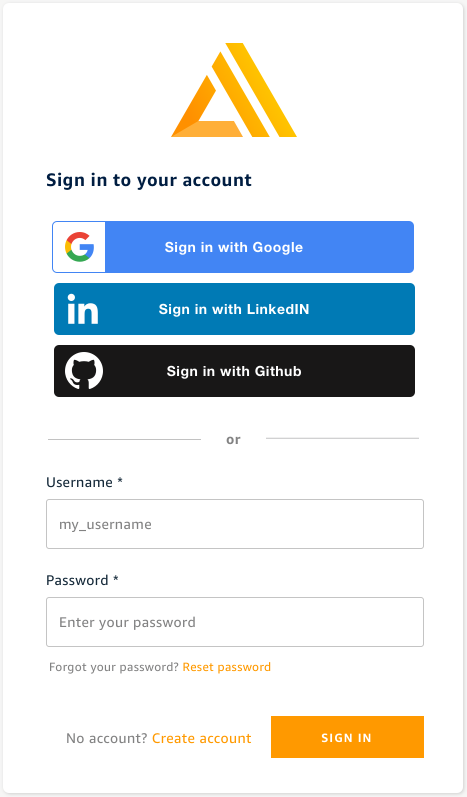The width and height of the screenshot is (467, 797).
Task: Click the Username field label
Action: pos(79,482)
